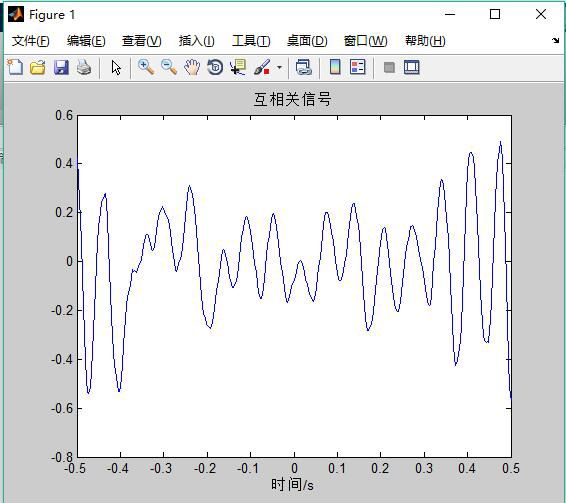The height and width of the screenshot is (503, 566).
Task: Open the 窗口(W) menu
Action: (x=365, y=41)
